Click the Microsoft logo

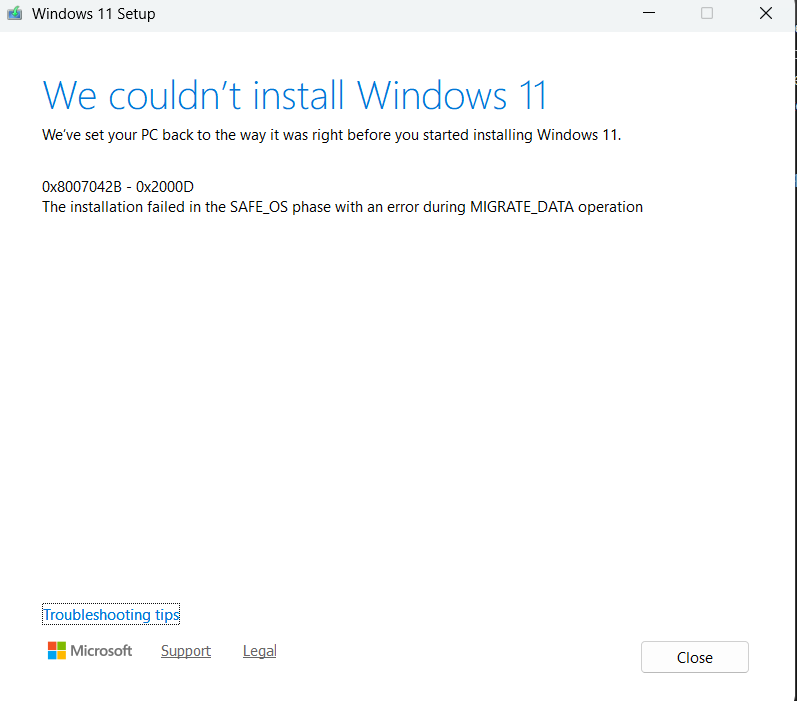89,651
